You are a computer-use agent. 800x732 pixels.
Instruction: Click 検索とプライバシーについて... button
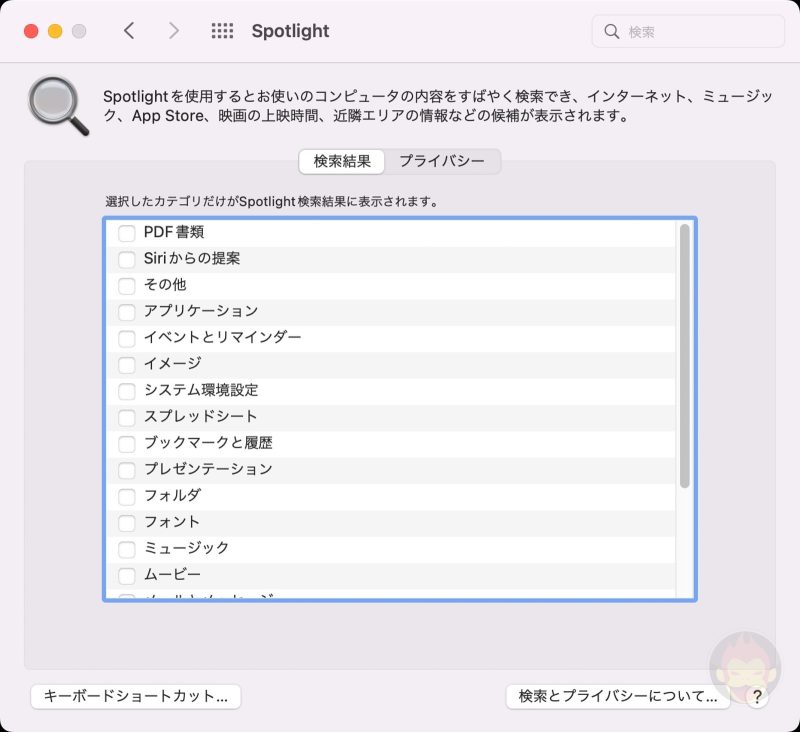click(617, 697)
